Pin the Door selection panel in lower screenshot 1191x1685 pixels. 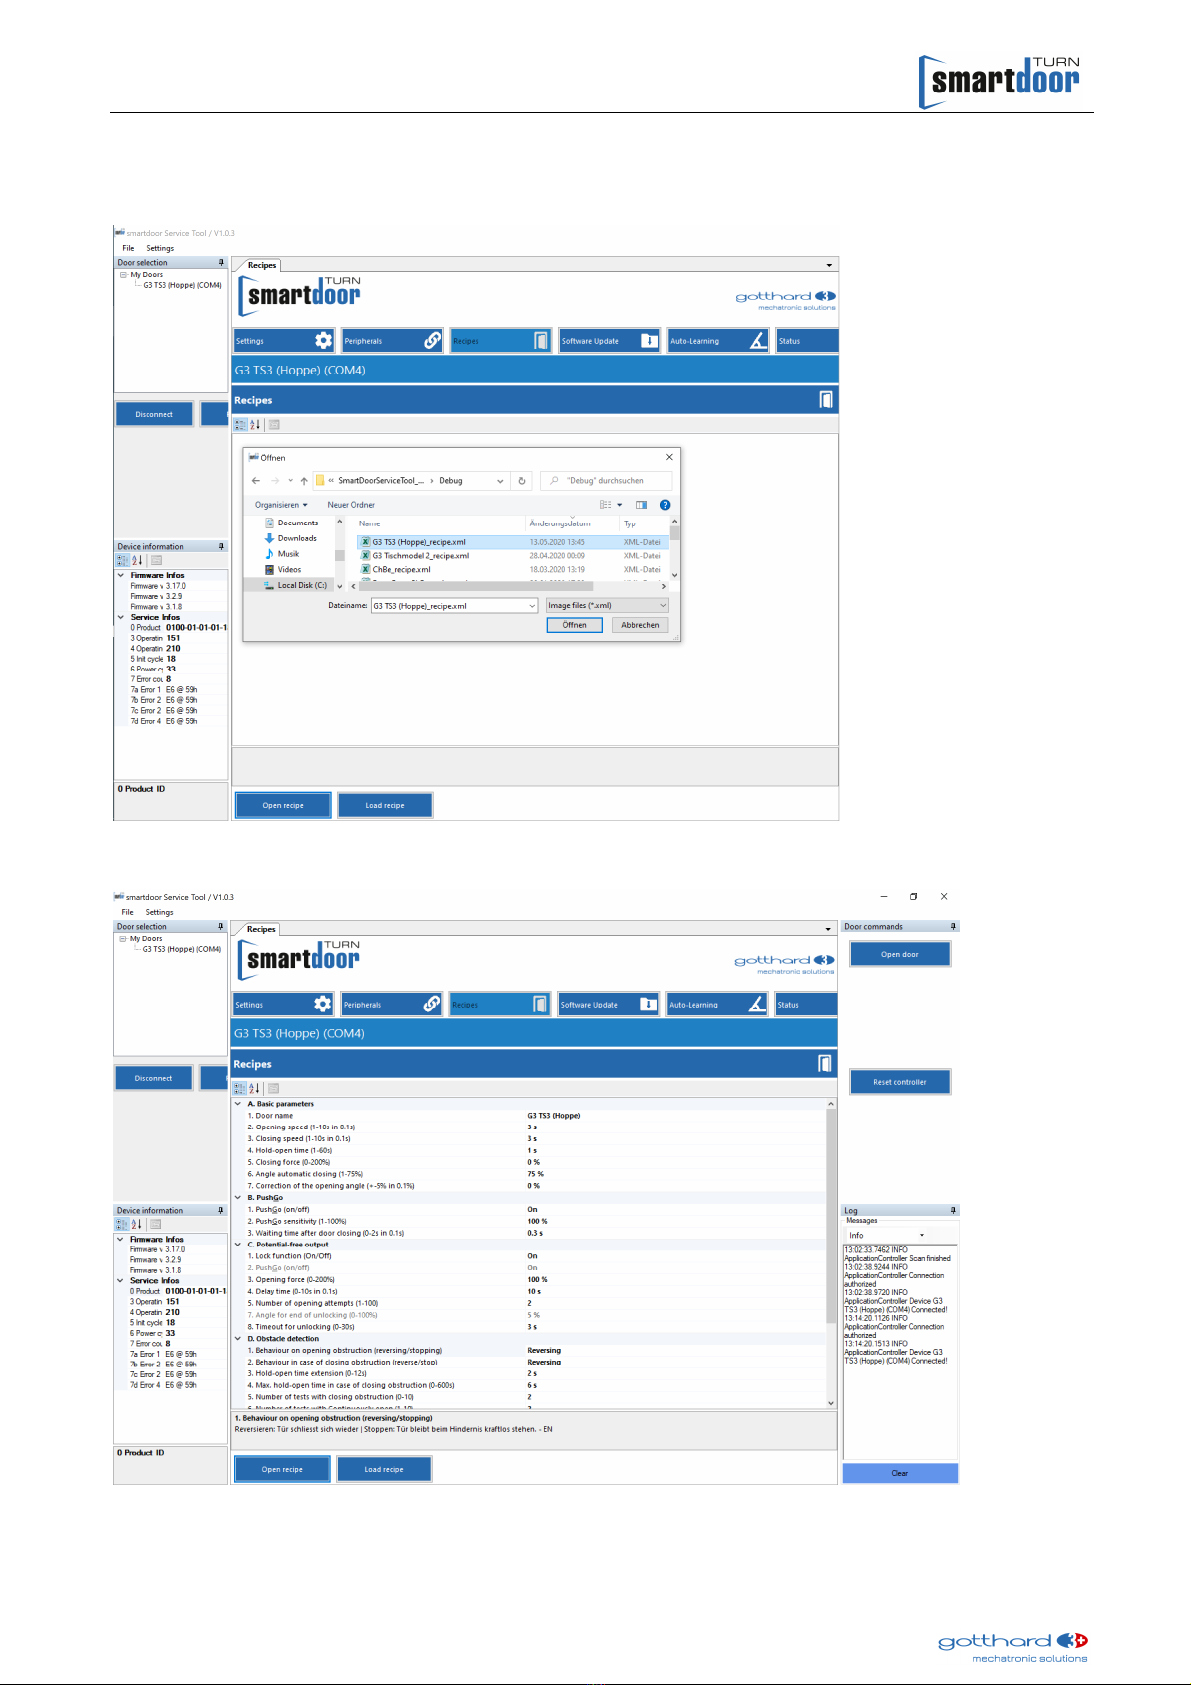[x=221, y=927]
